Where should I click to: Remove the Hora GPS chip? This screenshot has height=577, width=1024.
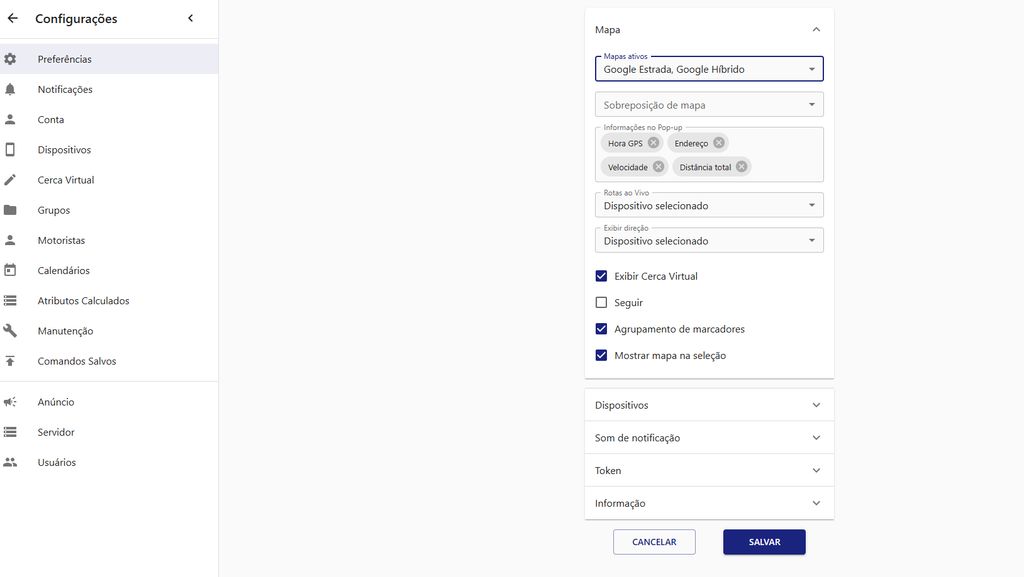point(654,143)
